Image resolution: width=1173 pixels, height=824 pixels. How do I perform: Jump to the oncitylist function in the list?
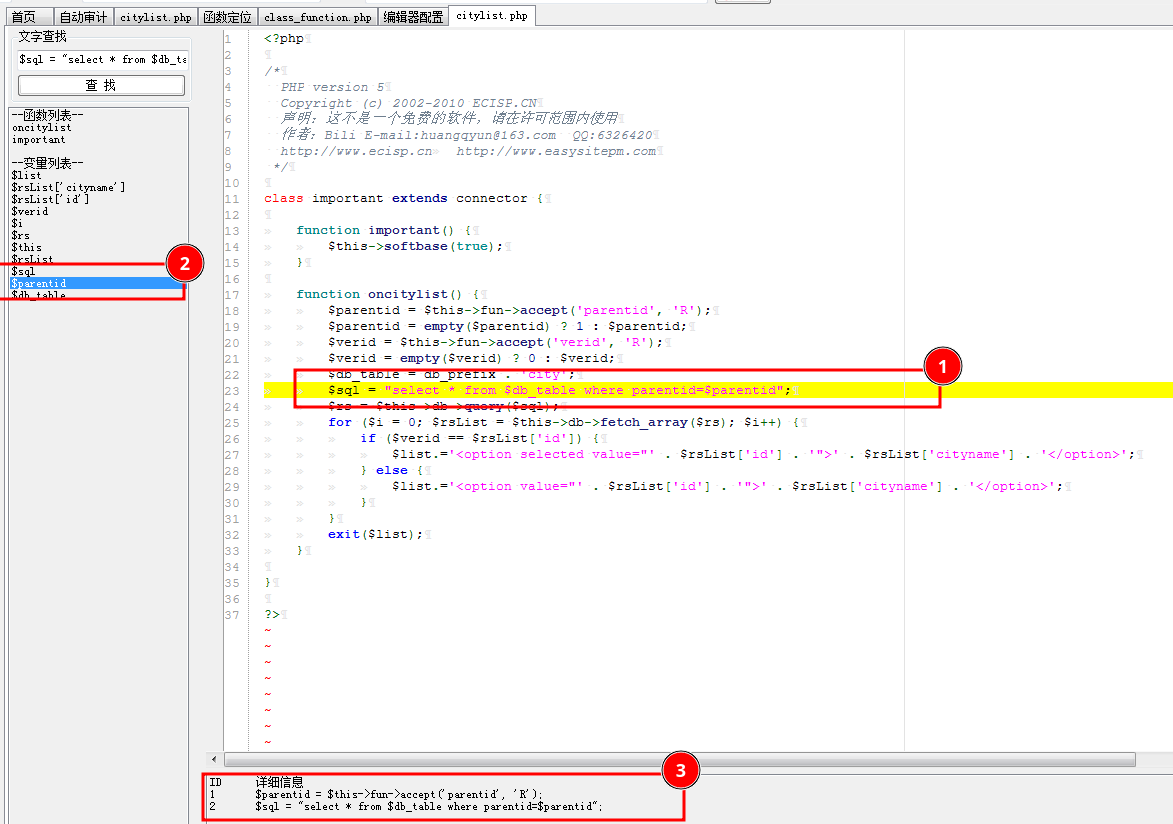coord(42,128)
